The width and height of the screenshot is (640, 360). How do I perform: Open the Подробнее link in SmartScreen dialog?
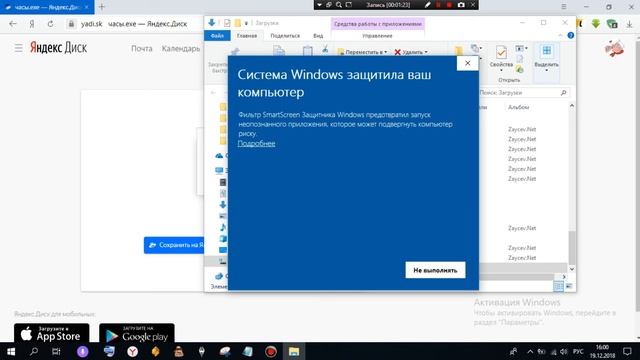coord(256,143)
